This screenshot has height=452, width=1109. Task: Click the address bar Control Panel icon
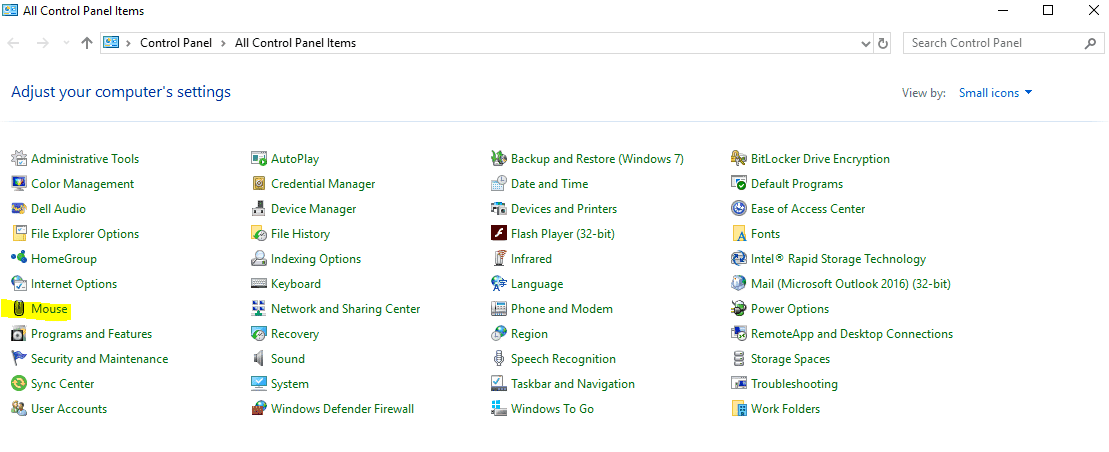tap(111, 42)
